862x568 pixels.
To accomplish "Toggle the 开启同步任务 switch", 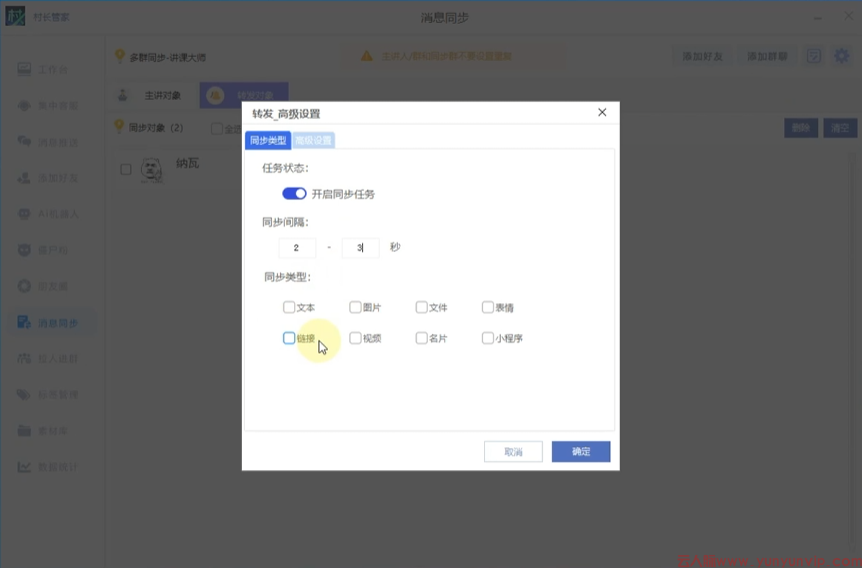I will coord(294,194).
